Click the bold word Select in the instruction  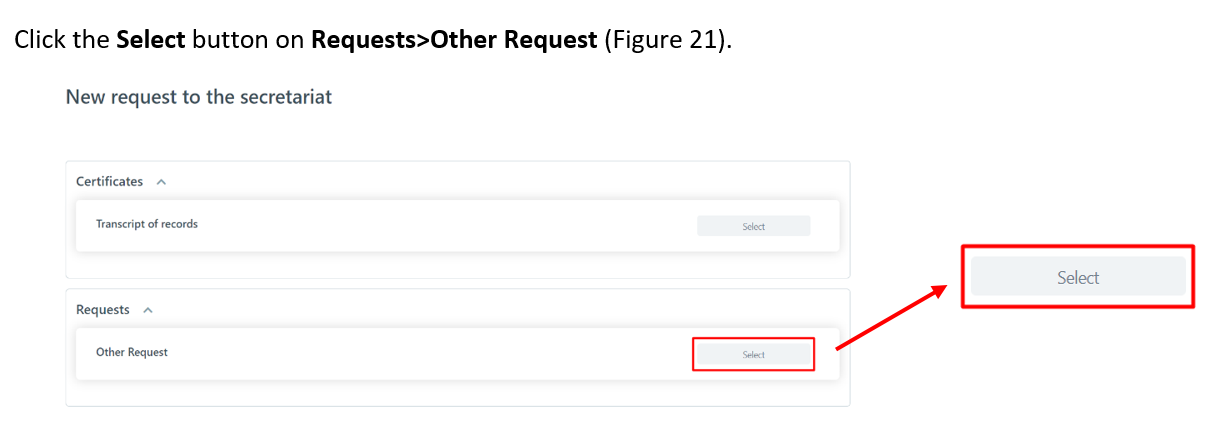pyautogui.click(x=151, y=42)
